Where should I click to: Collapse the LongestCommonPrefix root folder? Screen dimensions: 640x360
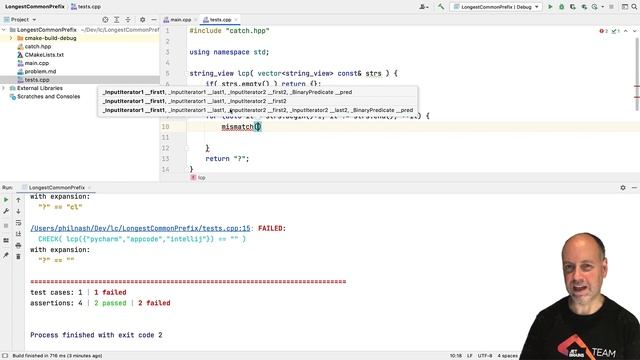(x=4, y=30)
